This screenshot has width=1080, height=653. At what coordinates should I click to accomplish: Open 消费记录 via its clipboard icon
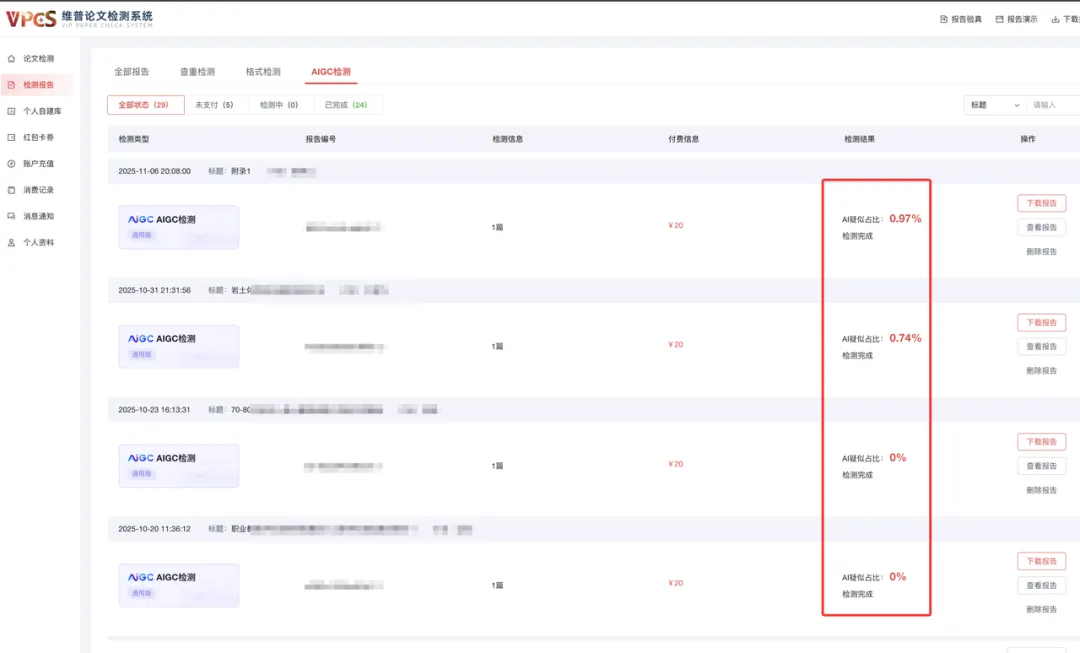(x=11, y=190)
